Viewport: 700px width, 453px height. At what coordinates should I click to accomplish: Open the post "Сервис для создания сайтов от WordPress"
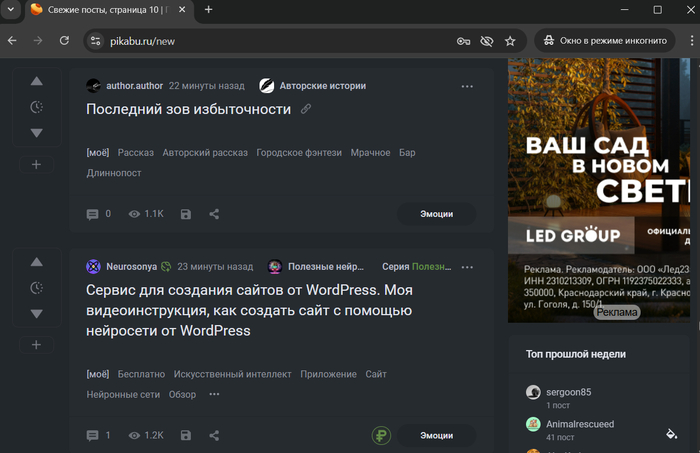(x=249, y=311)
